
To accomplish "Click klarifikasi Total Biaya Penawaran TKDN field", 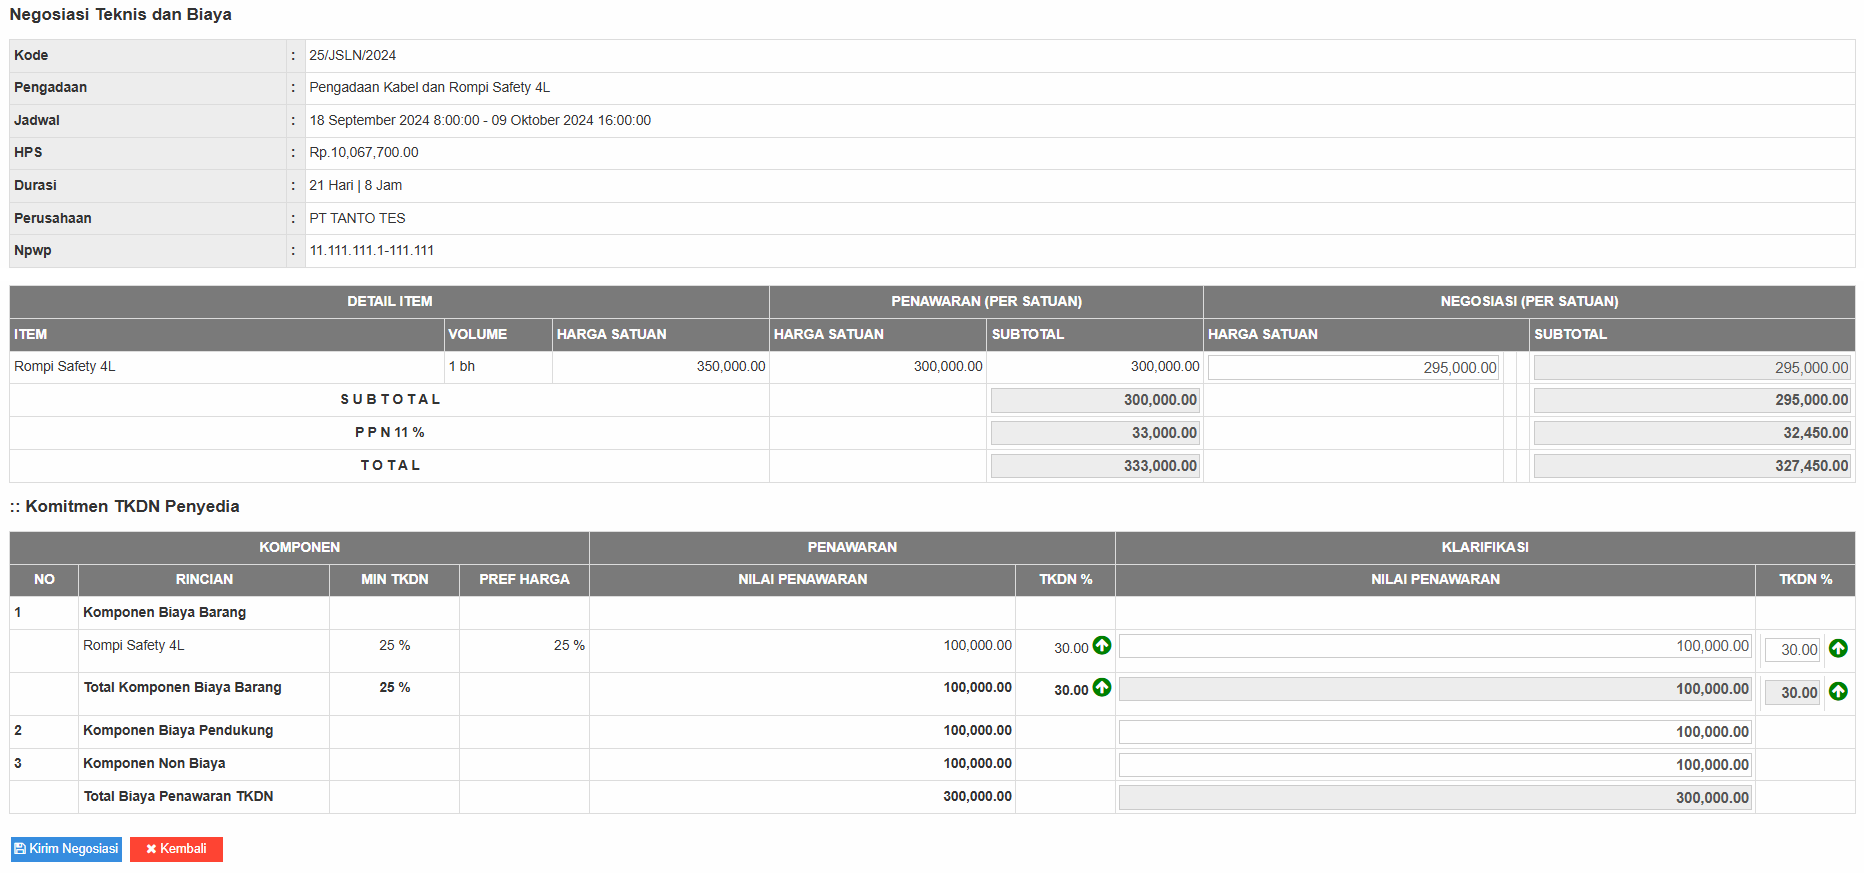I will pyautogui.click(x=1435, y=798).
